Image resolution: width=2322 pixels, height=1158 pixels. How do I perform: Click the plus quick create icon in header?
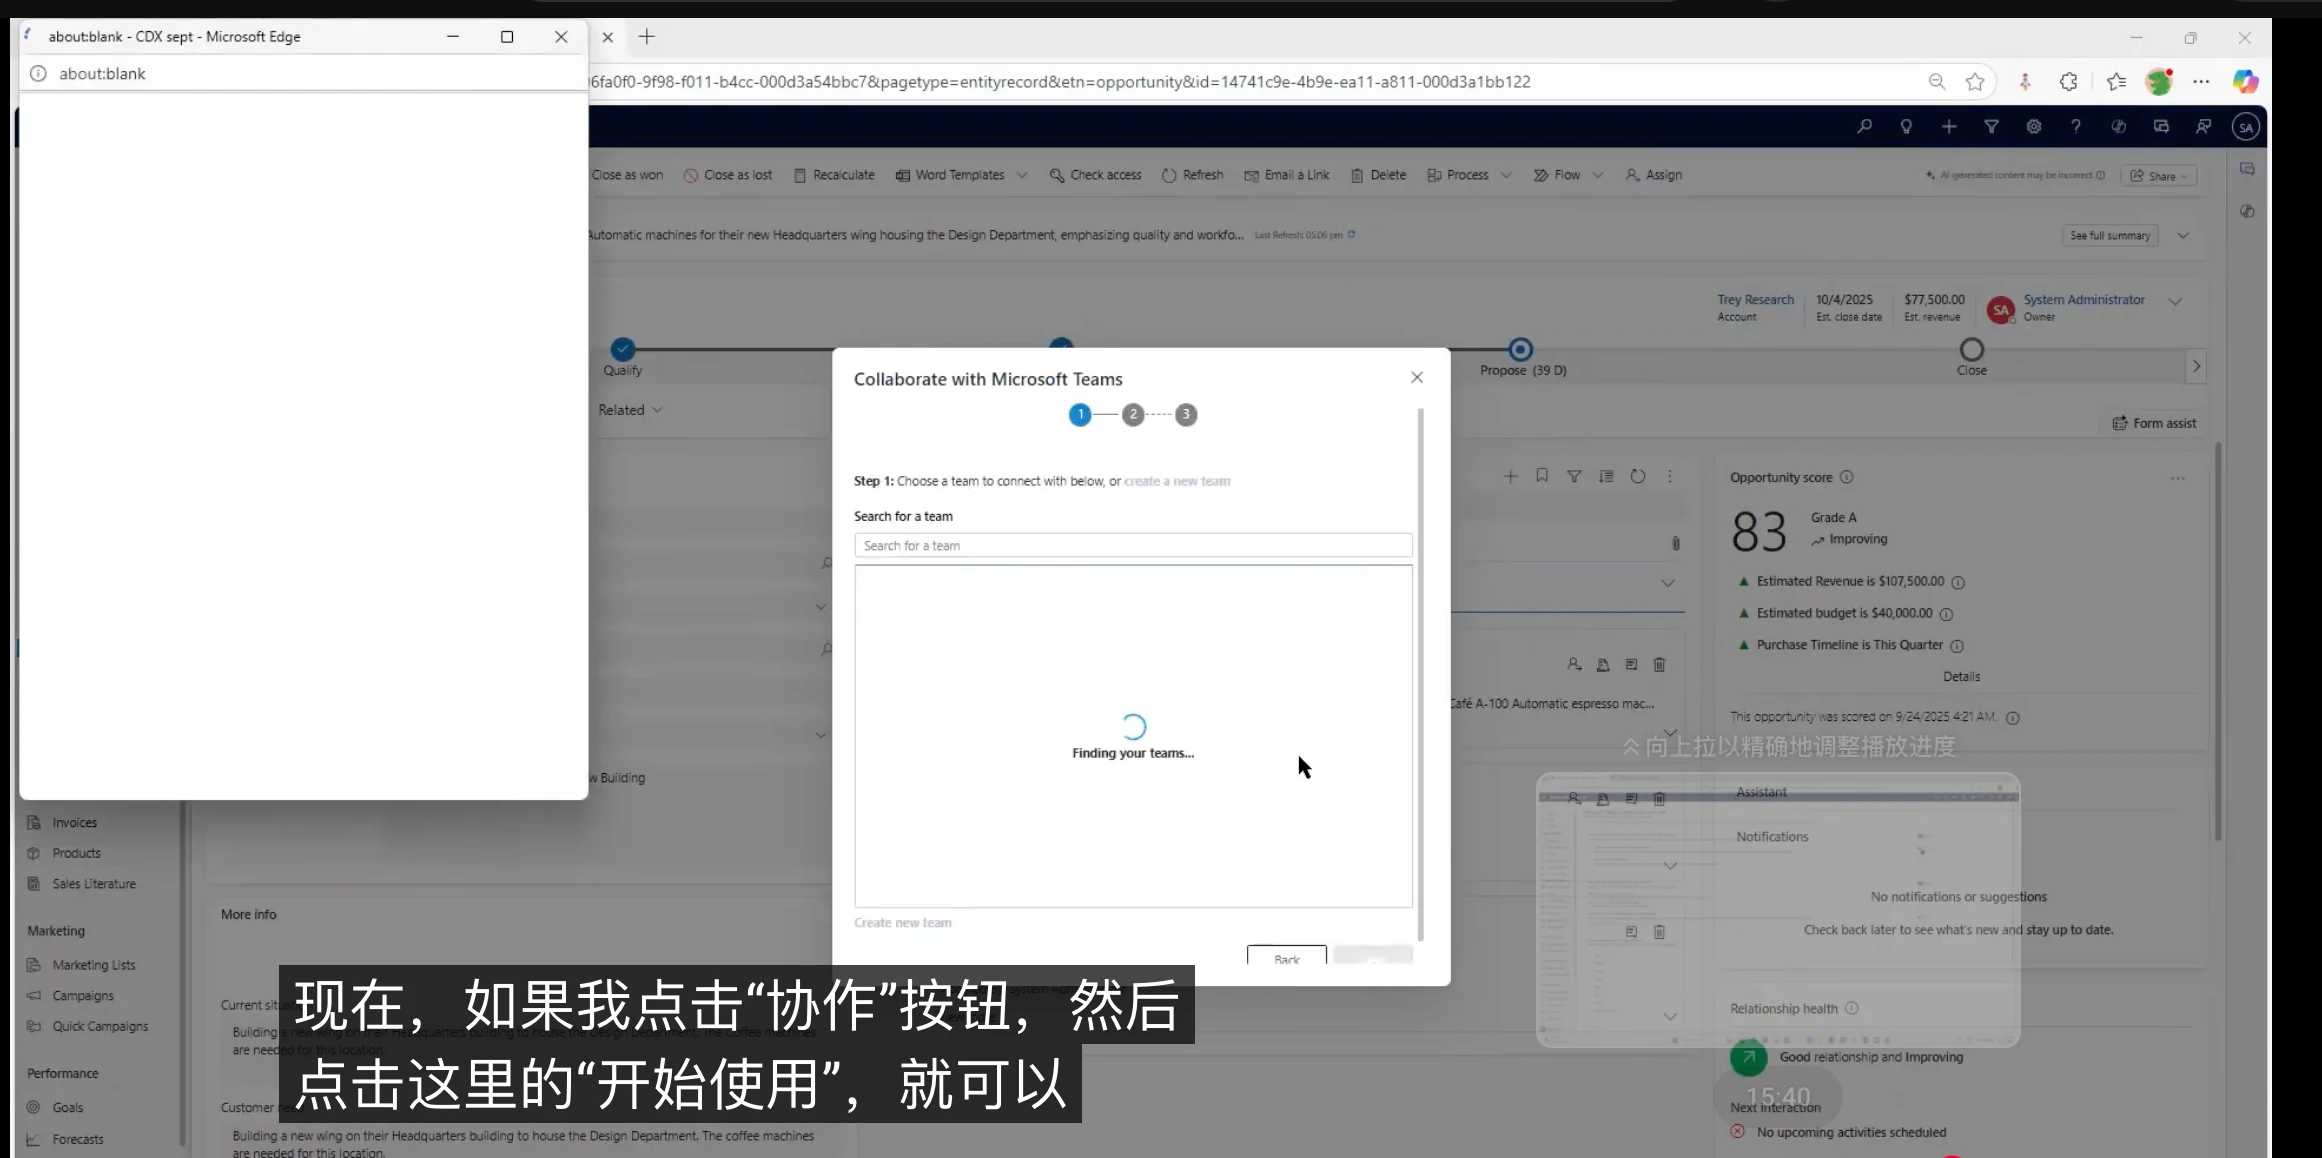[1949, 127]
